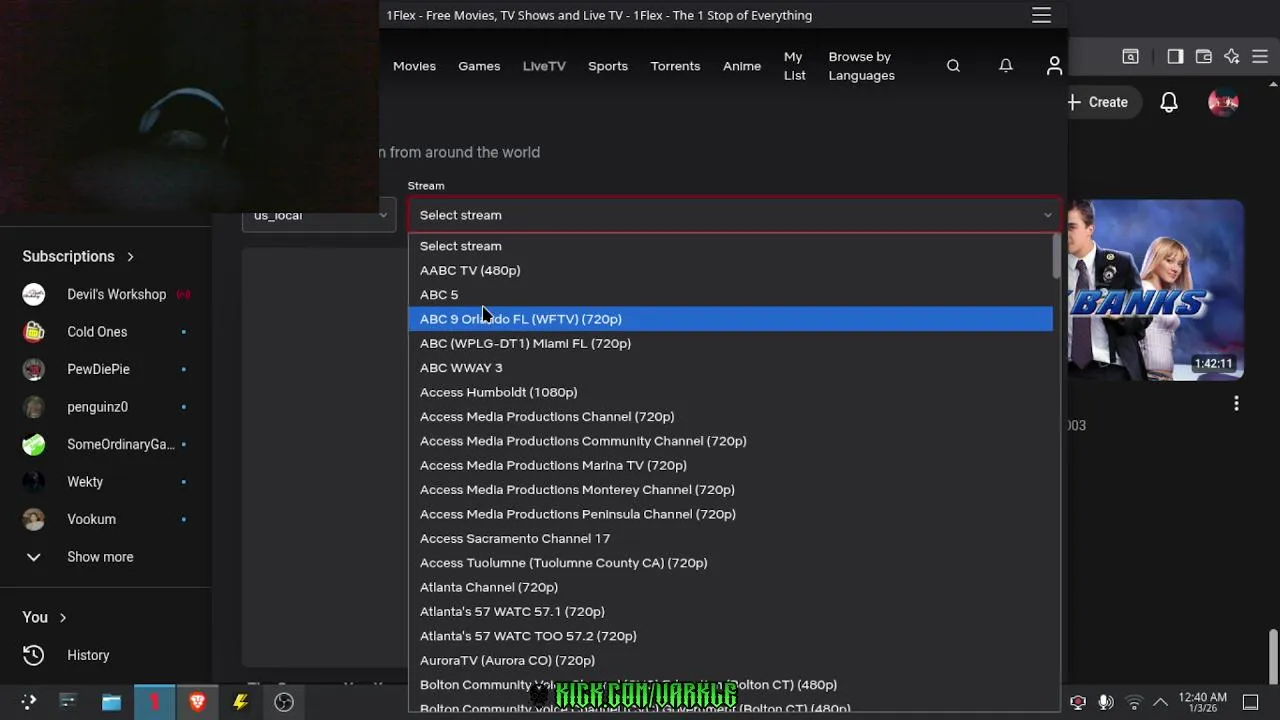This screenshot has width=1280, height=720.
Task: Open YouTube History icon
Action: (x=33, y=655)
